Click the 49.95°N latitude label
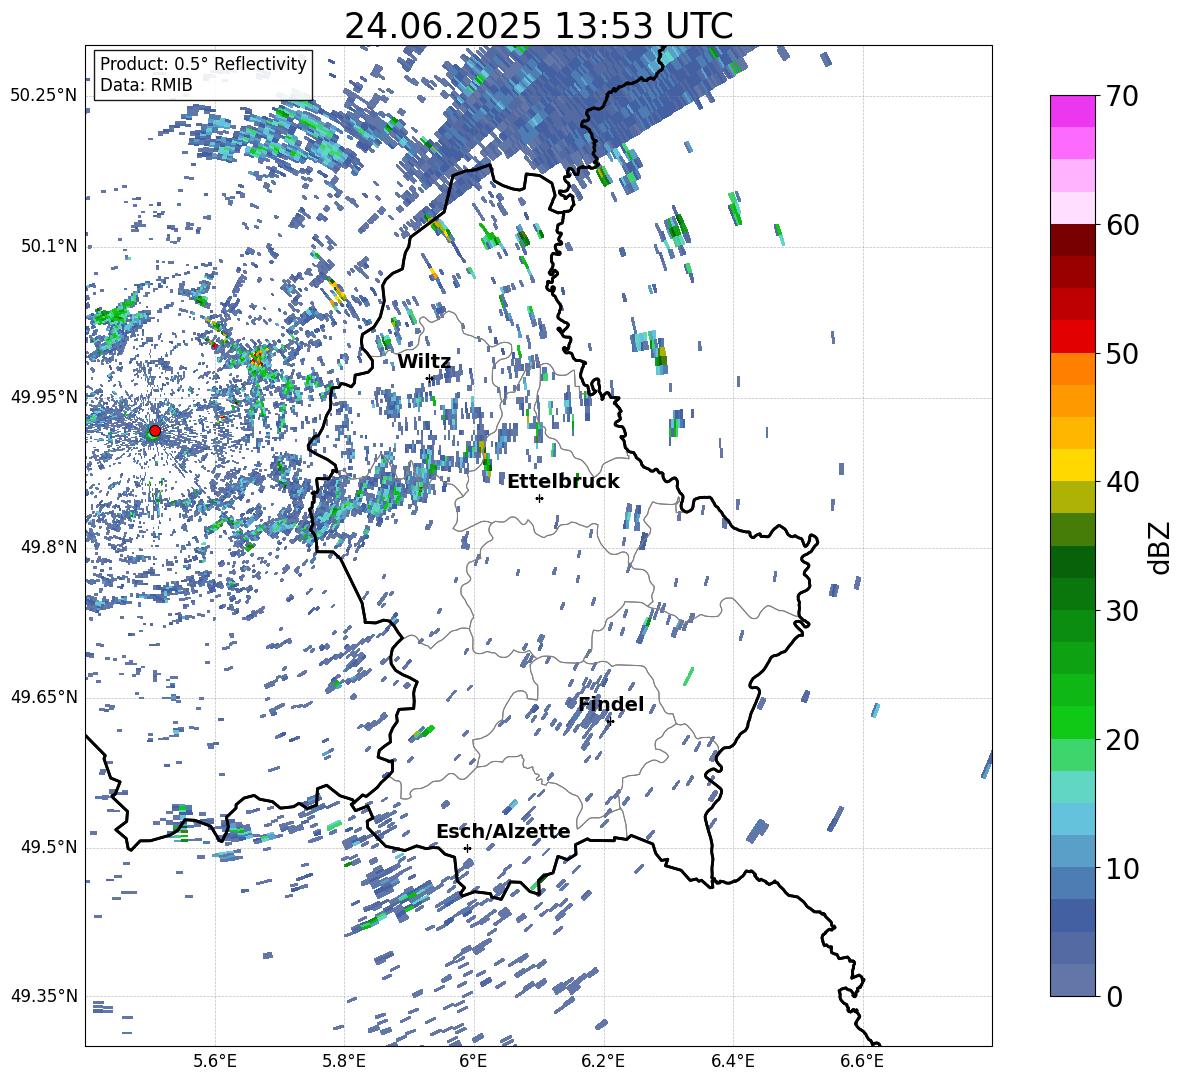This screenshot has height=1081, width=1184. tap(44, 397)
